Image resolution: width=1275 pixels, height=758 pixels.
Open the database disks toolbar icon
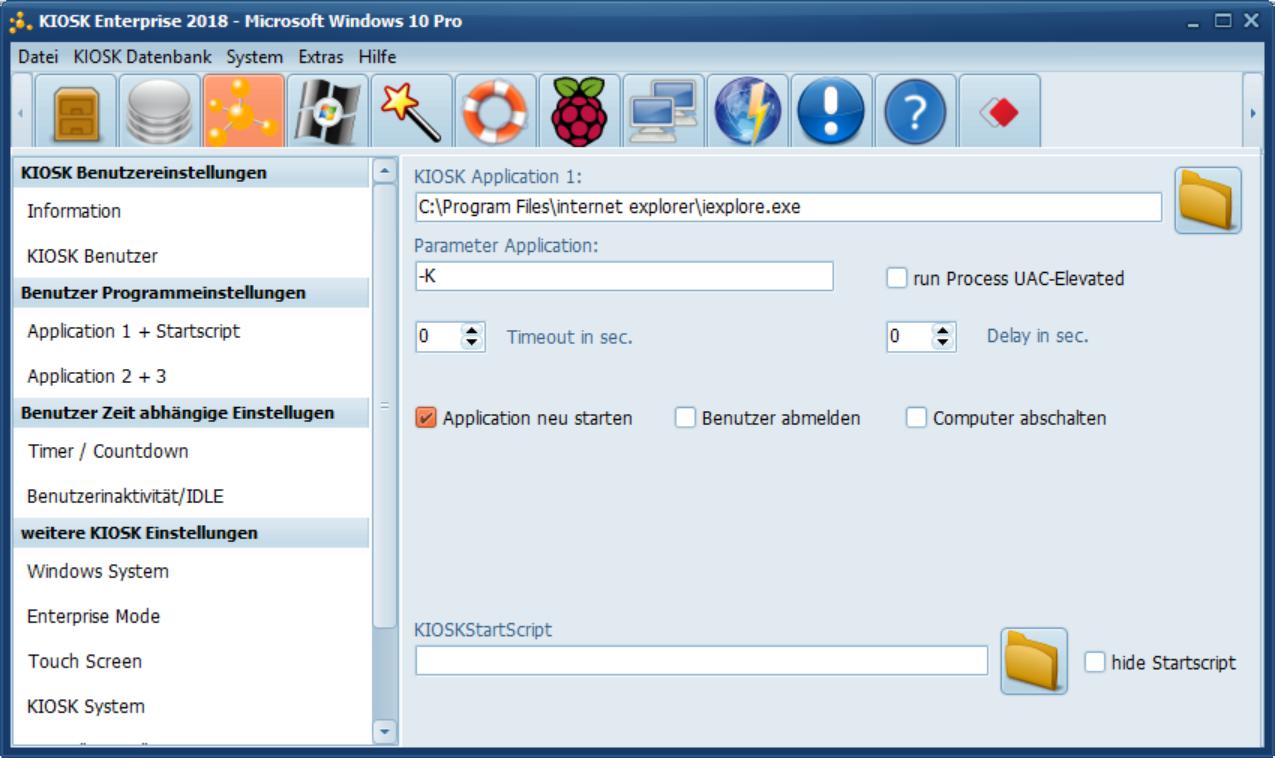tap(160, 111)
